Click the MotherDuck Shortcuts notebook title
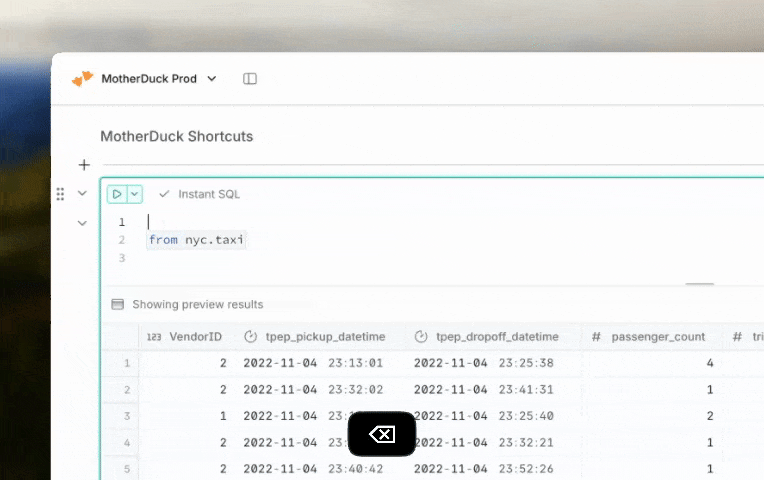Screen dimensions: 764x480 click(x=176, y=136)
